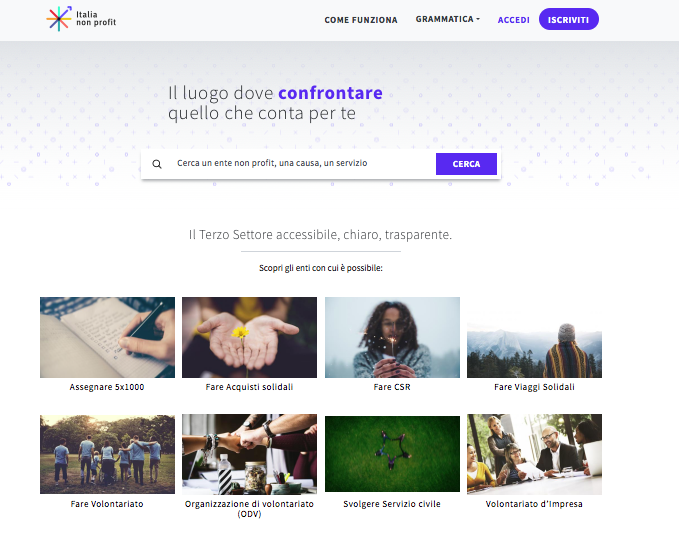The width and height of the screenshot is (679, 542).
Task: Click the CERCA search button
Action: coord(466,164)
